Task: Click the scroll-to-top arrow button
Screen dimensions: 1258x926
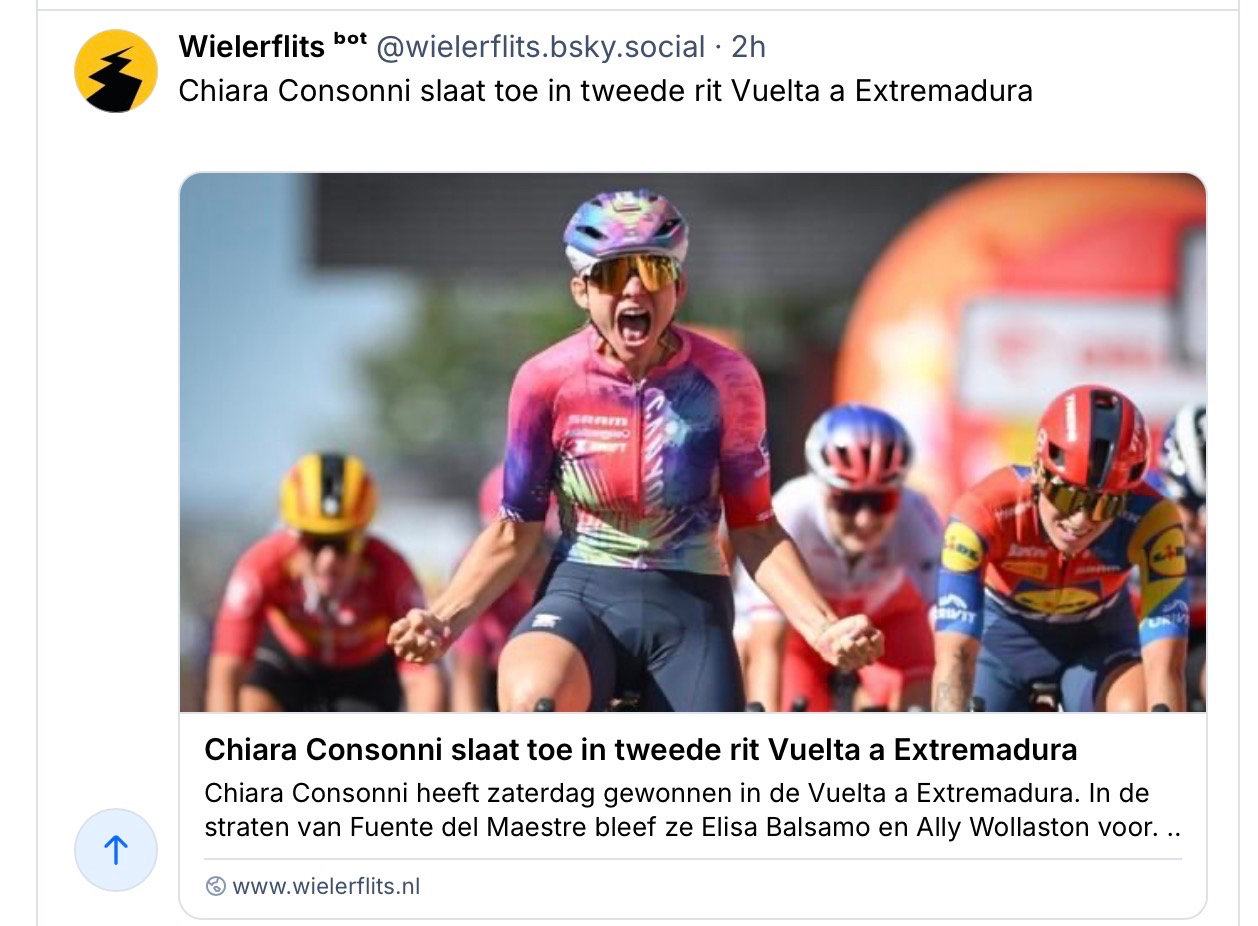Action: [x=116, y=850]
